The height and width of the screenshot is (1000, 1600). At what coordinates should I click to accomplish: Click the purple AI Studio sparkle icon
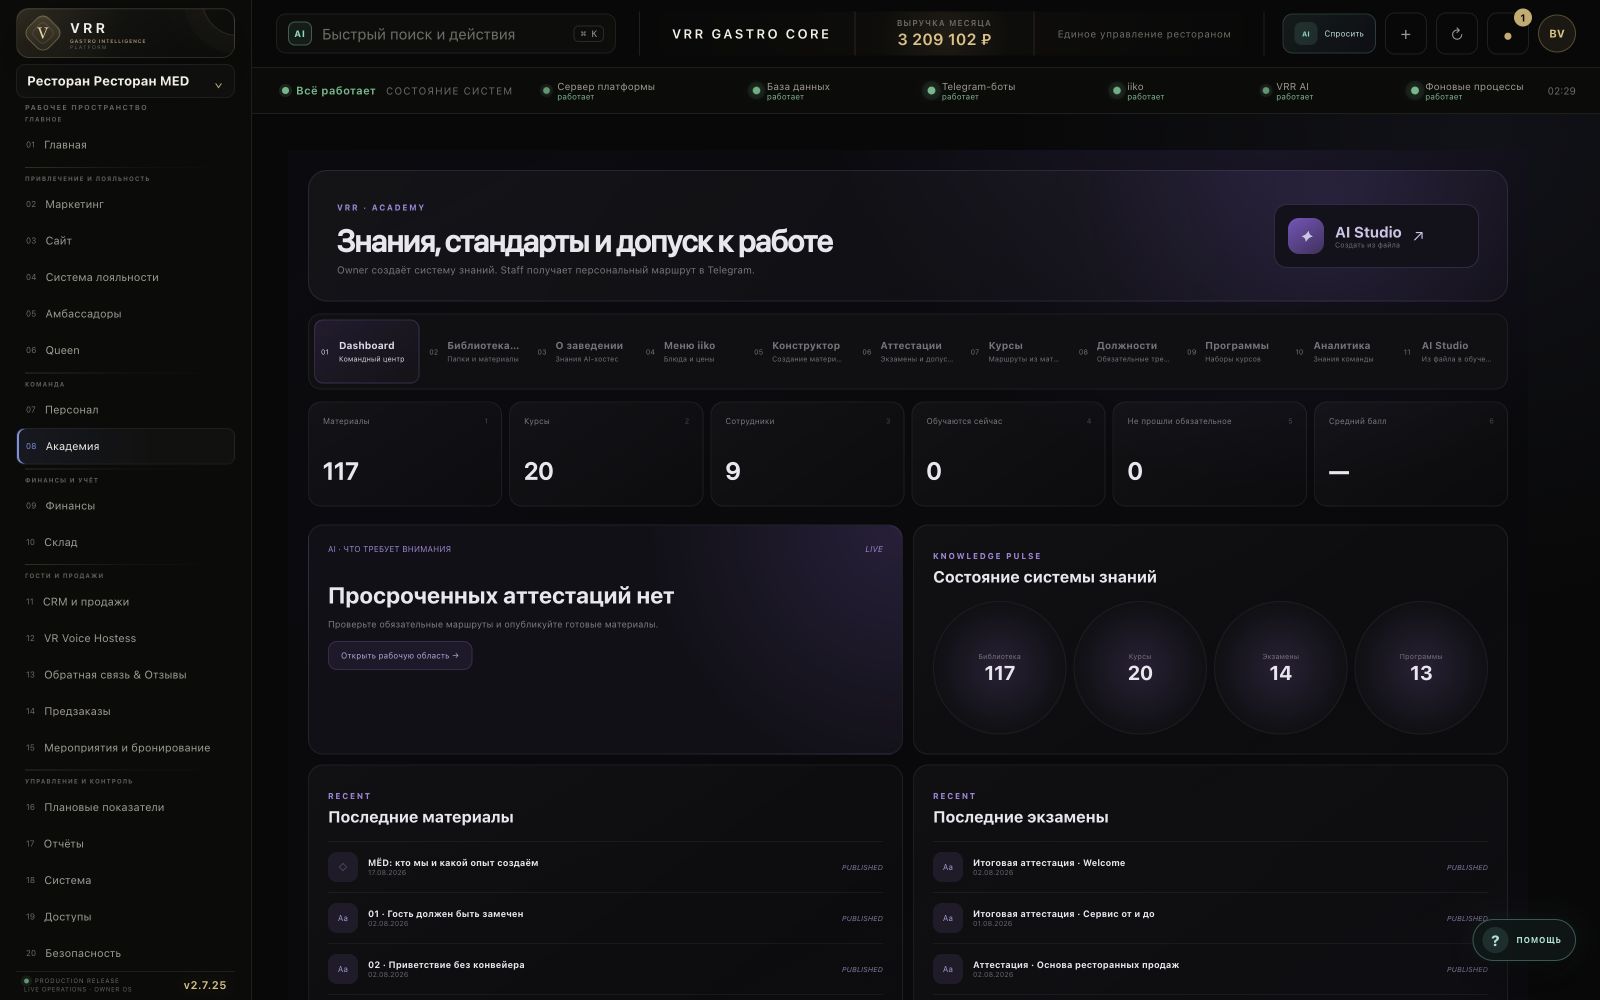pyautogui.click(x=1306, y=236)
